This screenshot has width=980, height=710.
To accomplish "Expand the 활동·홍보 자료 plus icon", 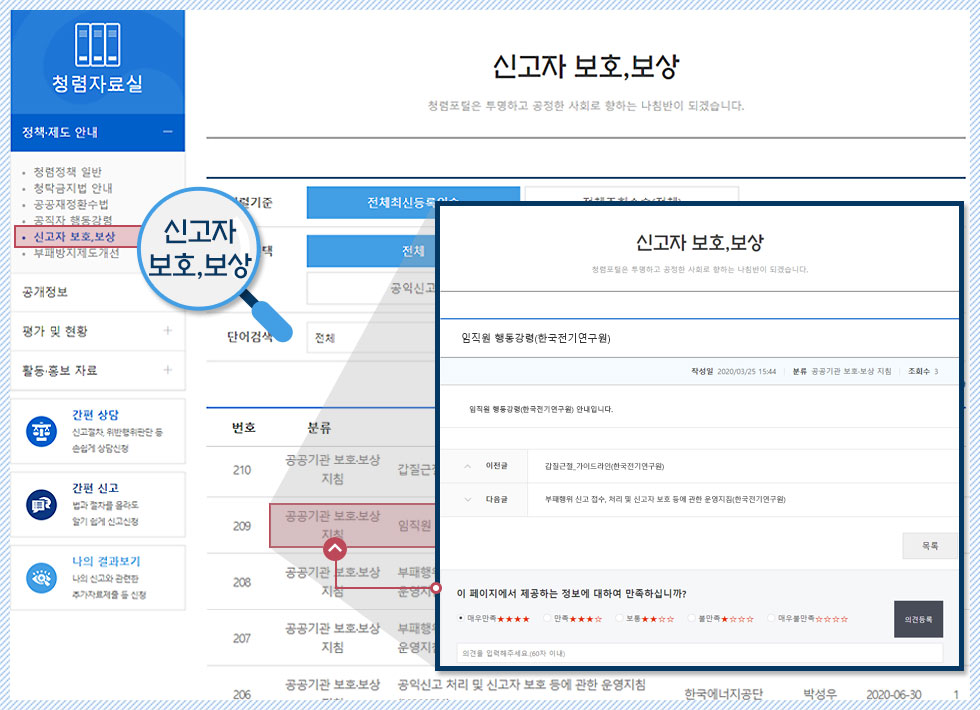I will (x=168, y=370).
